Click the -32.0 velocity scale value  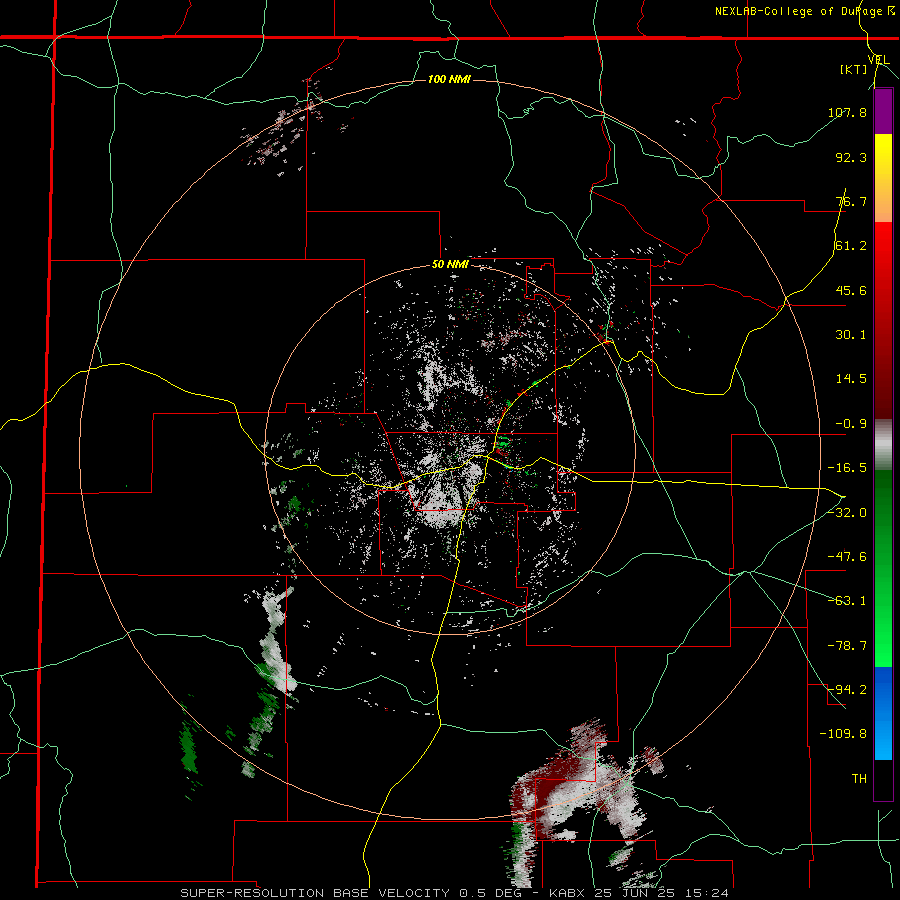847,512
